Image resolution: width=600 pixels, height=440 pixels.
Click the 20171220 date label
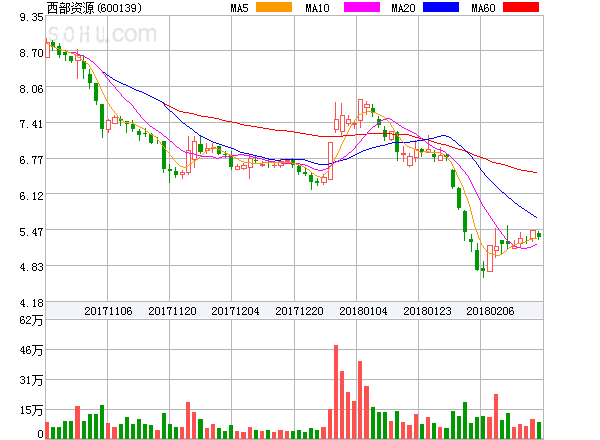coord(299,311)
